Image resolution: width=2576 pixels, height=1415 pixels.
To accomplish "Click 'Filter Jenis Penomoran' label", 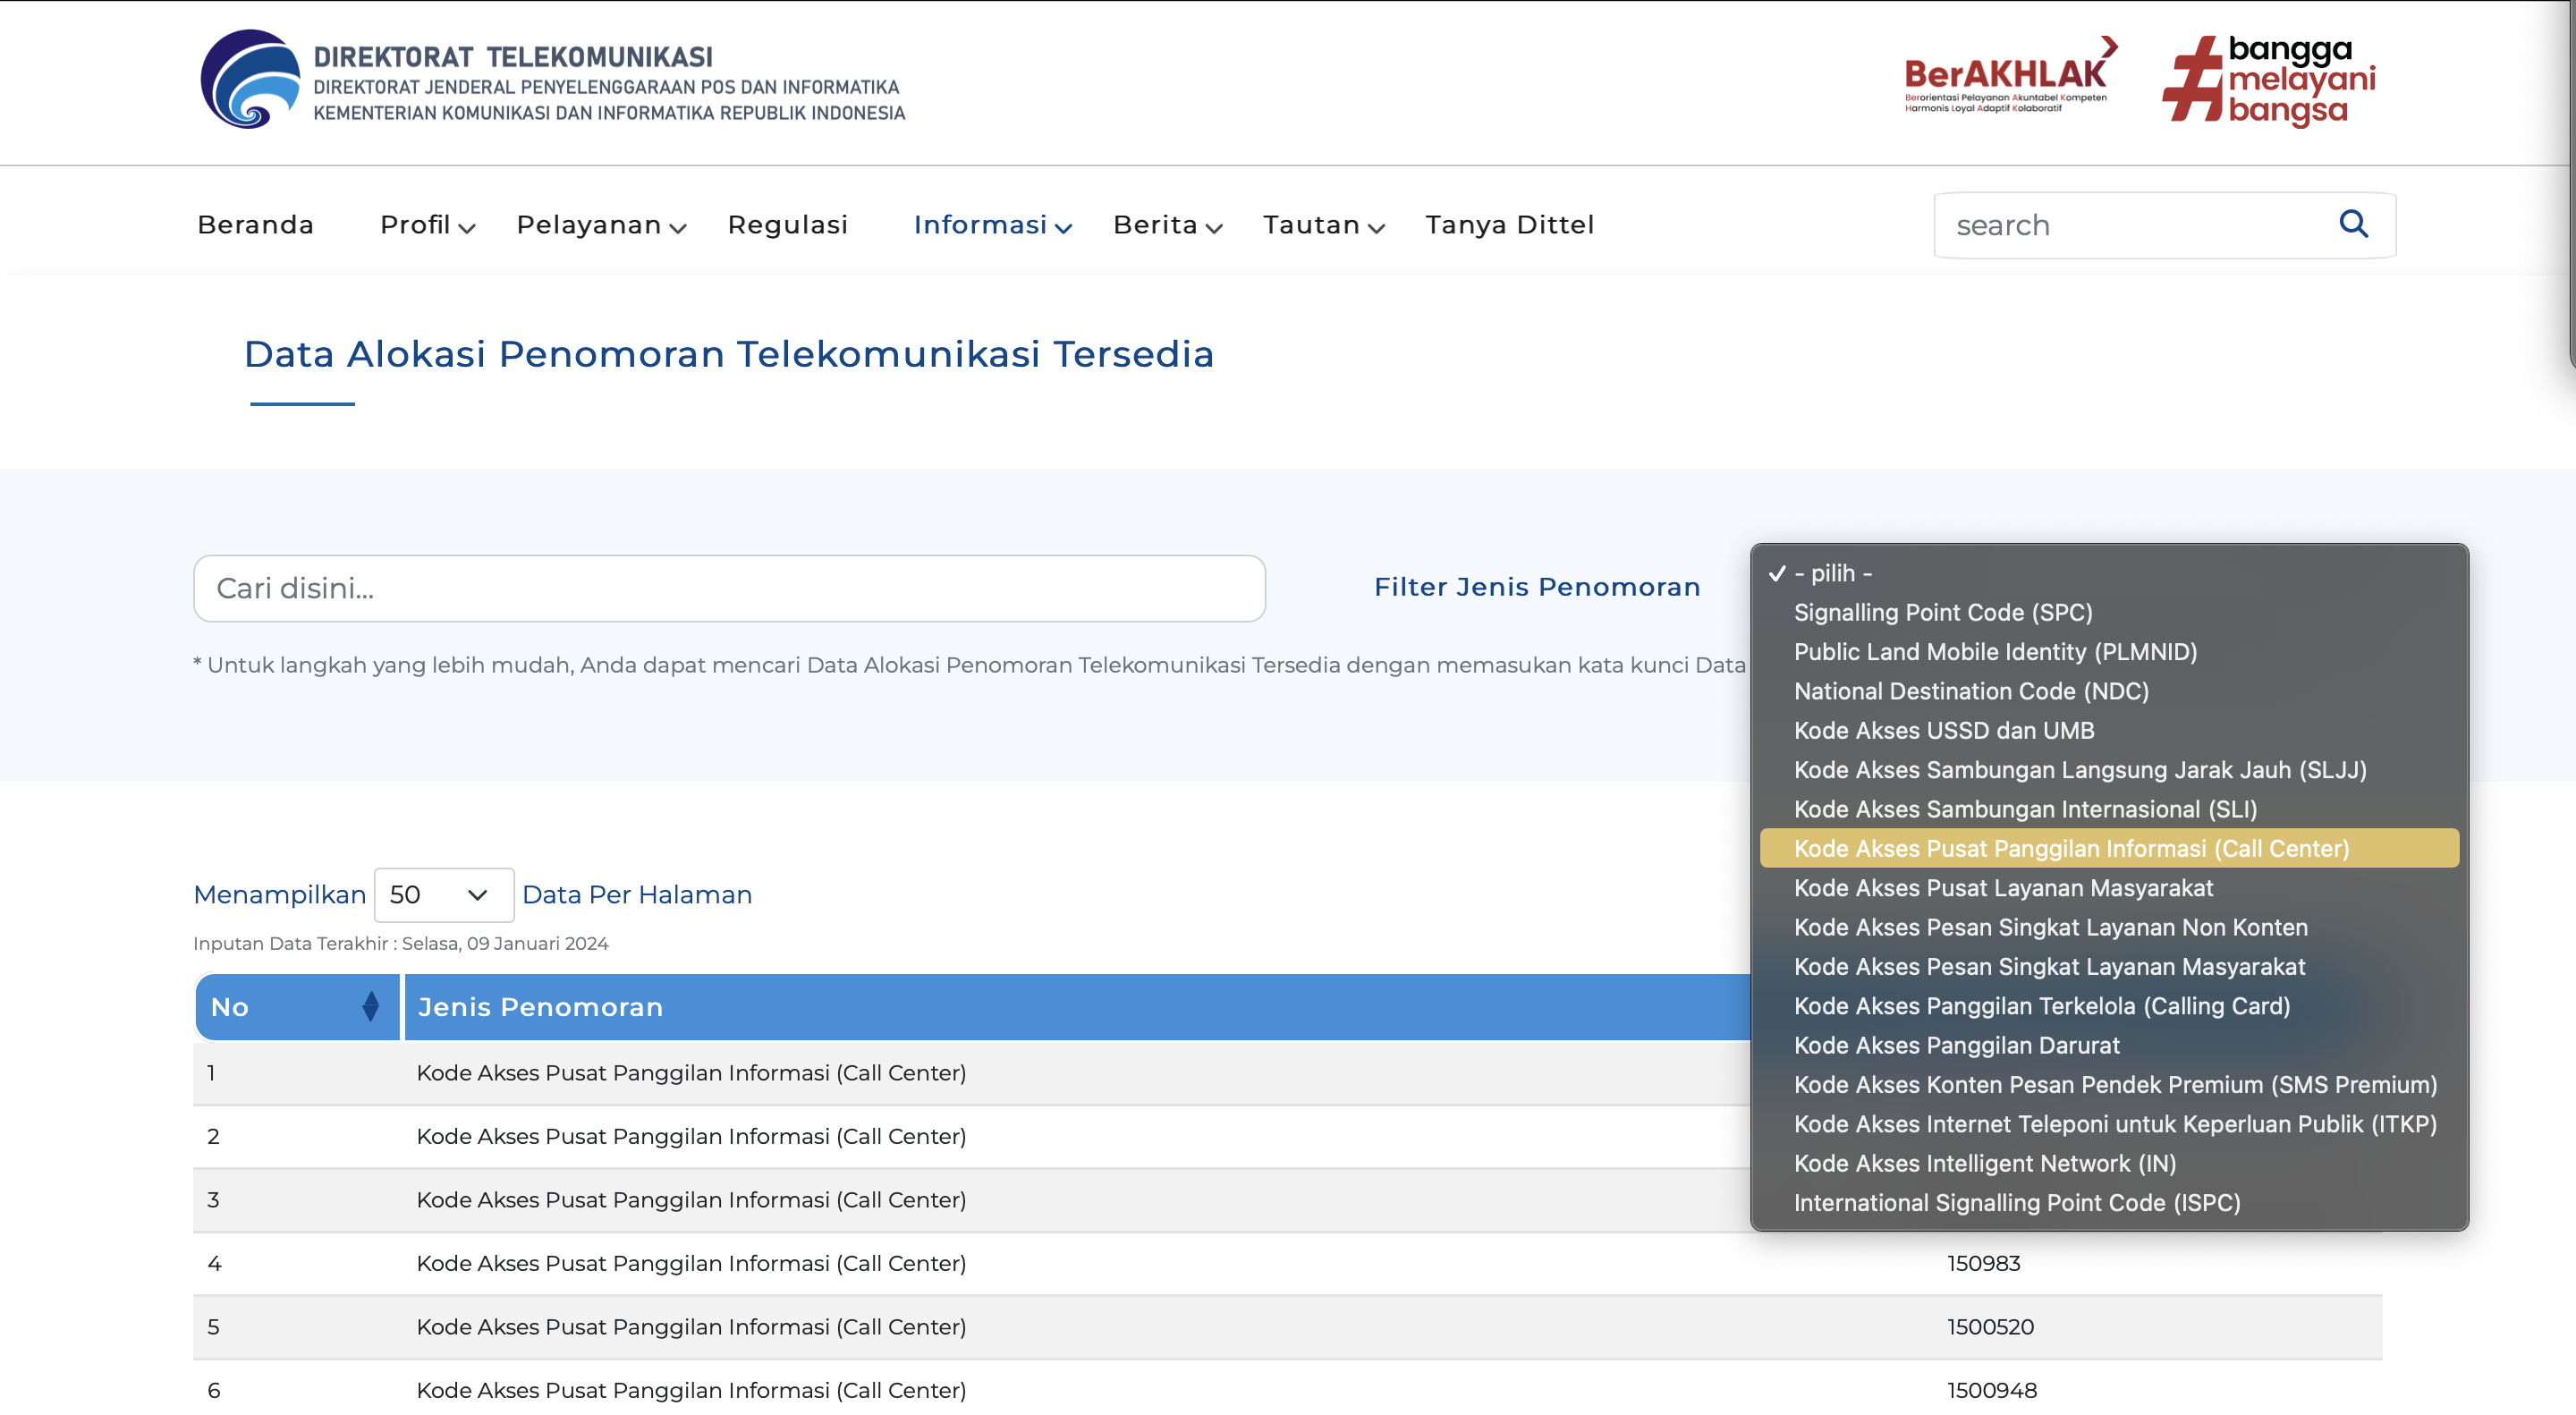I will point(1537,587).
